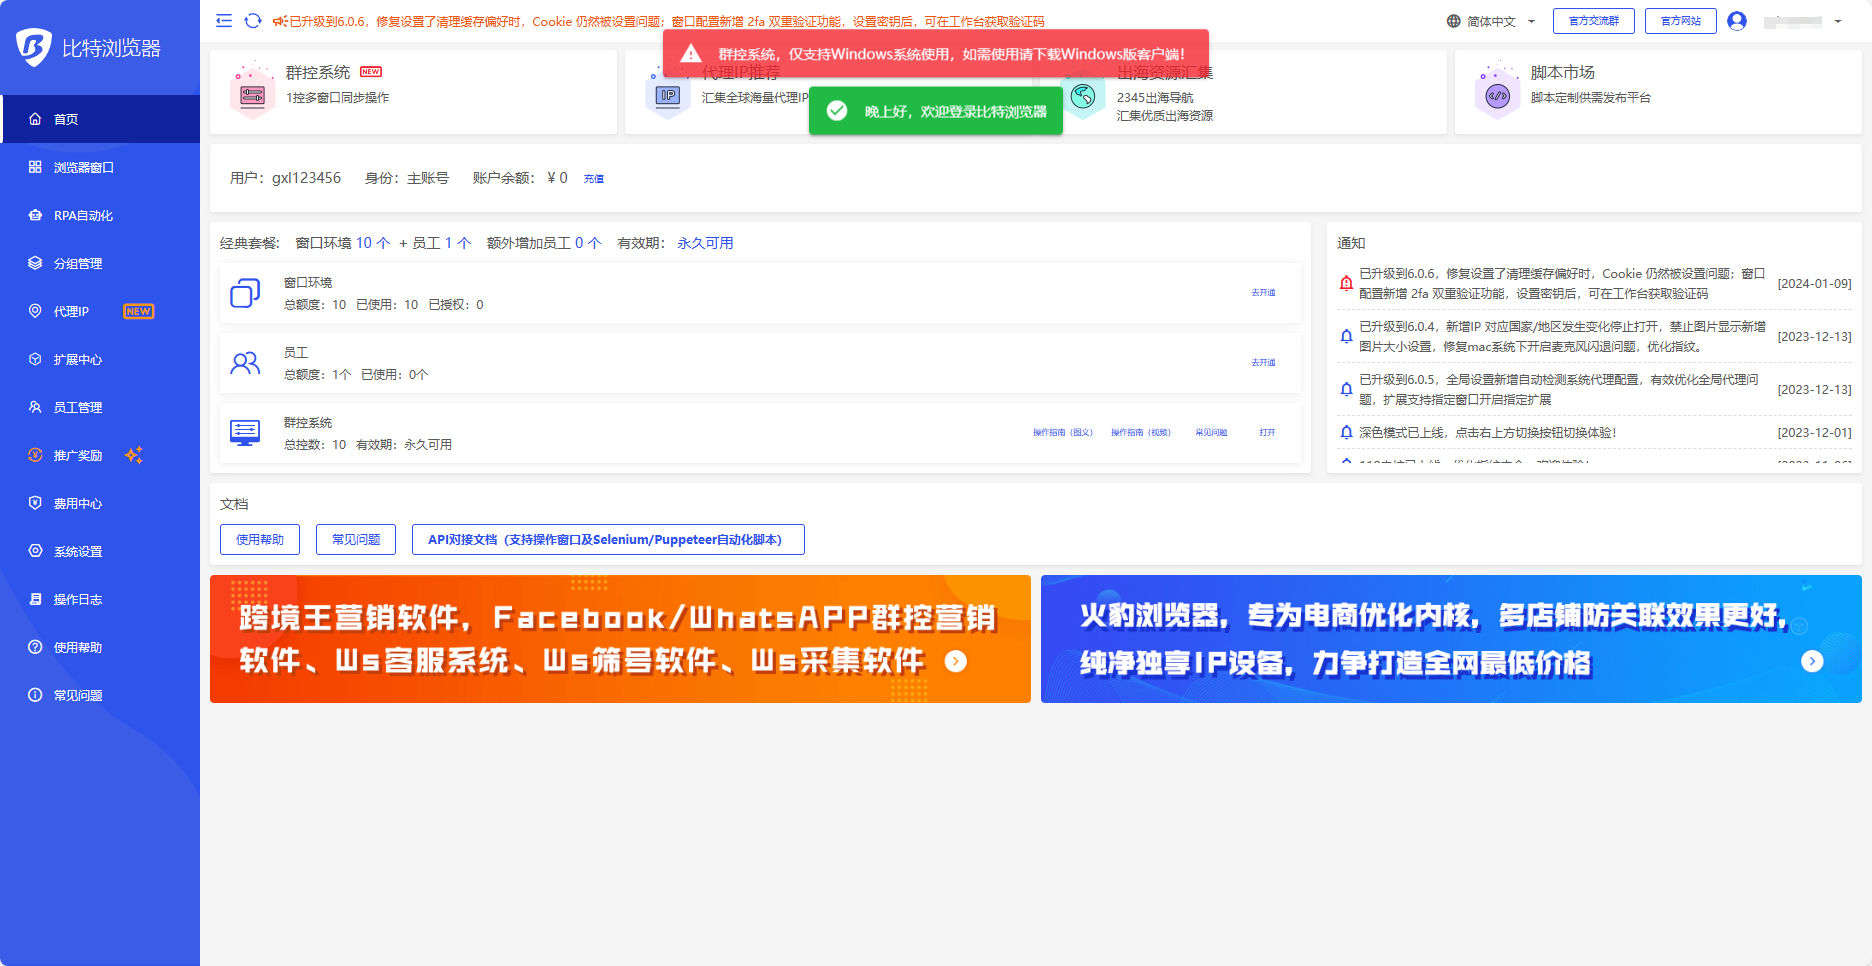Screen dimensions: 1872x966
Task: Click the 费用中心 sidebar shield icon
Action: [35, 503]
